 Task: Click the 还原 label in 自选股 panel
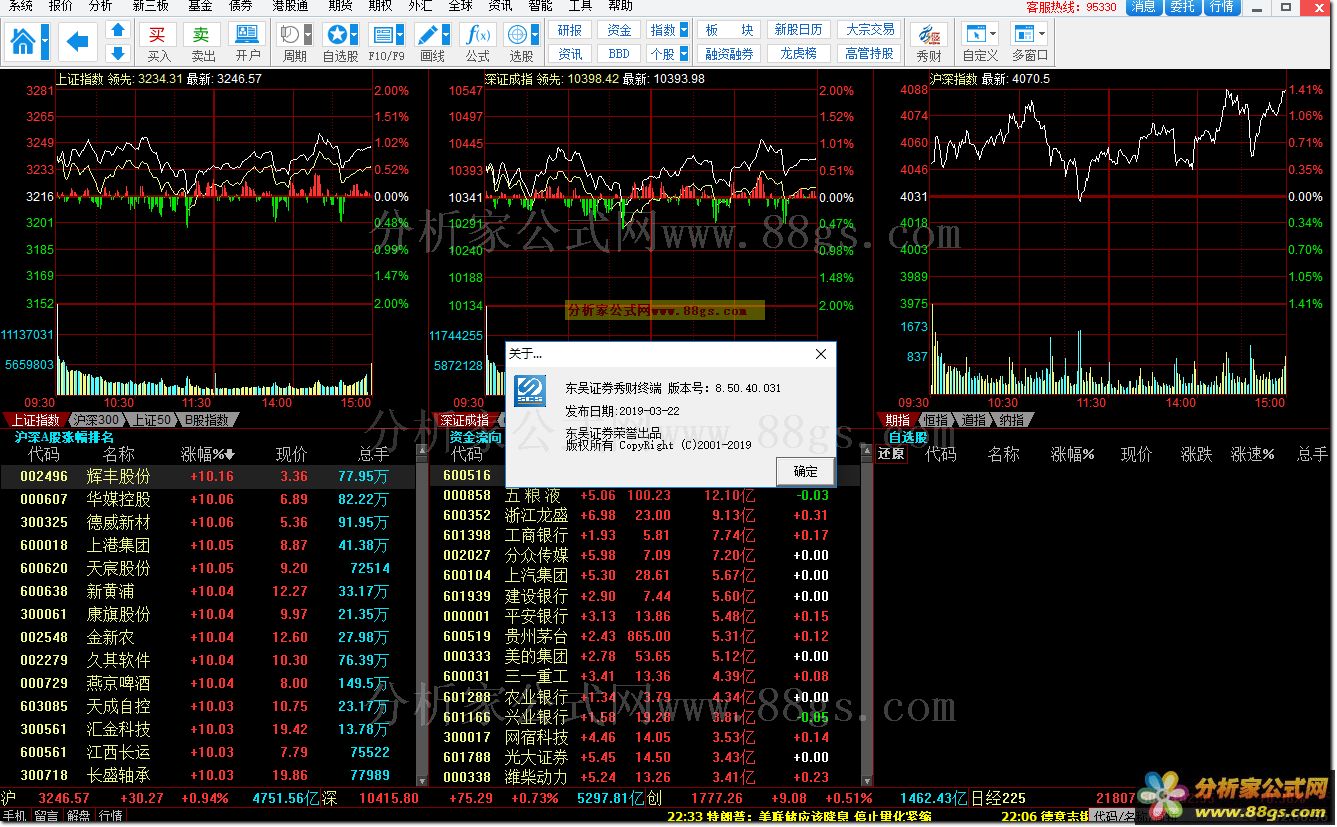pyautogui.click(x=891, y=454)
